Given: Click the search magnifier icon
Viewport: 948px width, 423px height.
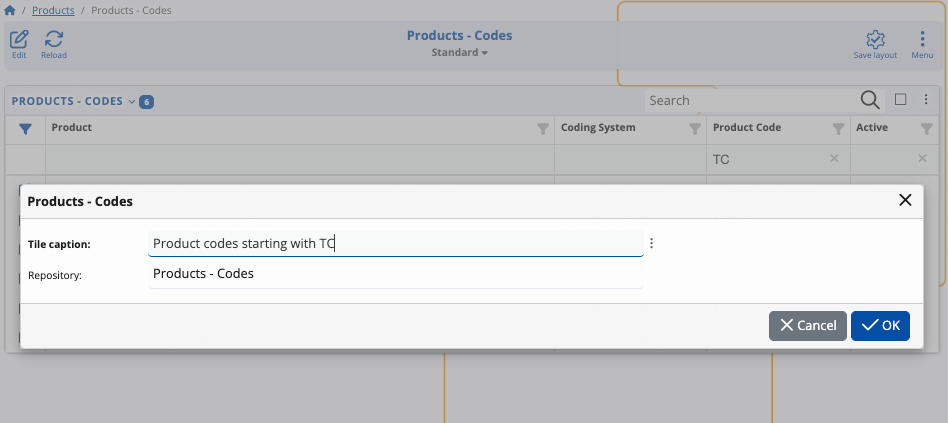Looking at the screenshot, I should 870,100.
